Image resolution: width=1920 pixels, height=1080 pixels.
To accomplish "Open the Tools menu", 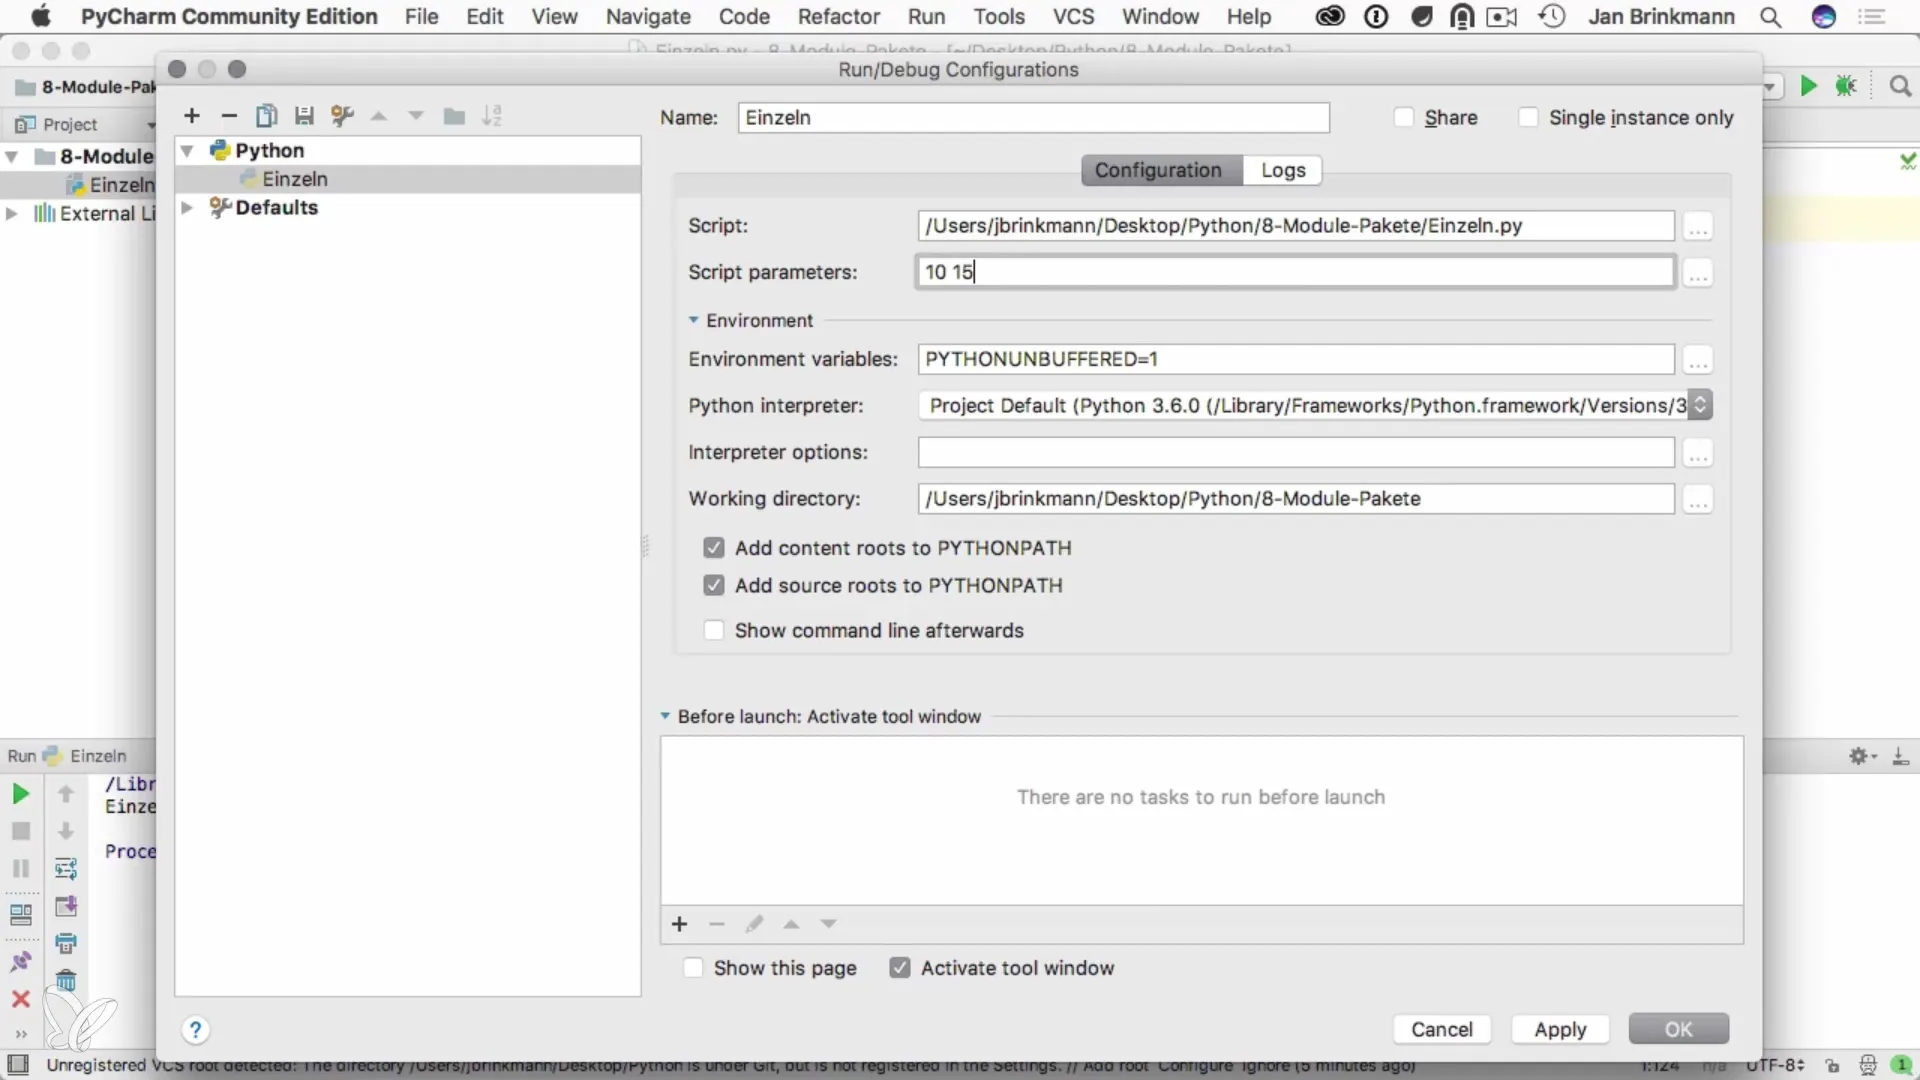I will coord(999,17).
